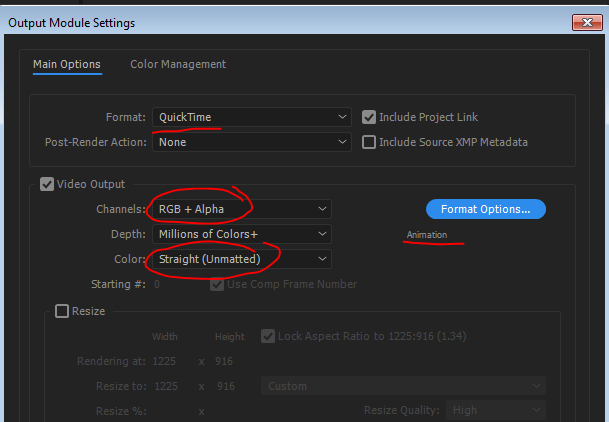
Task: Open the Depth dropdown Millions of Colors+
Action: [x=242, y=234]
